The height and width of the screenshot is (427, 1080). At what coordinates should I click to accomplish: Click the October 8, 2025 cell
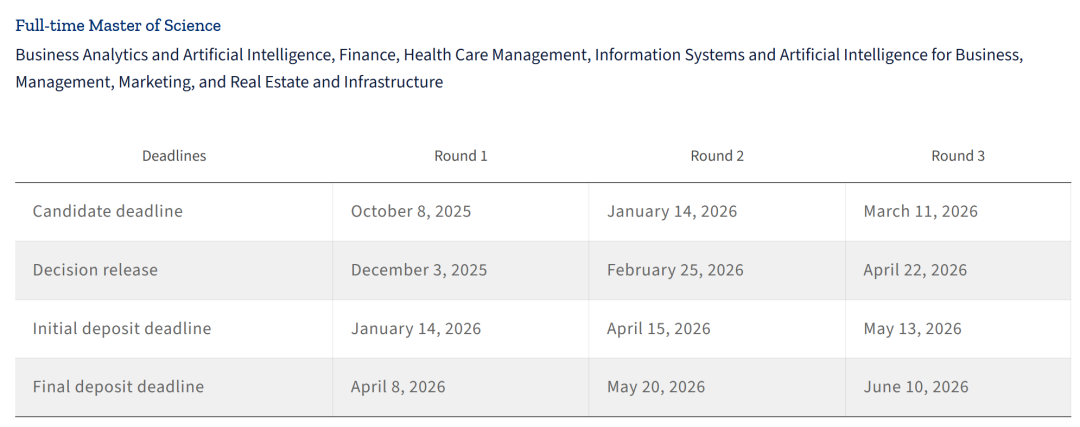[411, 212]
